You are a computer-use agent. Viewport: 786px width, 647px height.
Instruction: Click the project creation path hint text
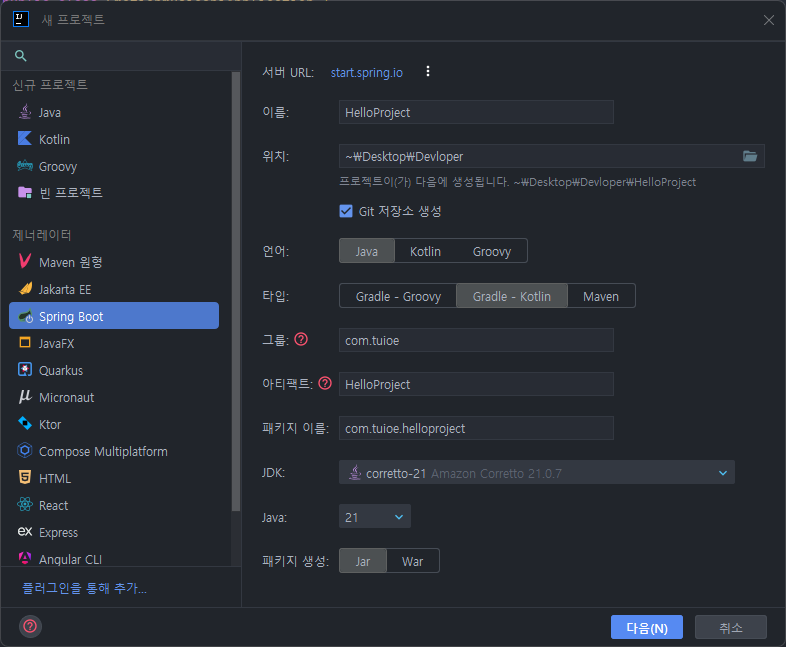click(517, 181)
